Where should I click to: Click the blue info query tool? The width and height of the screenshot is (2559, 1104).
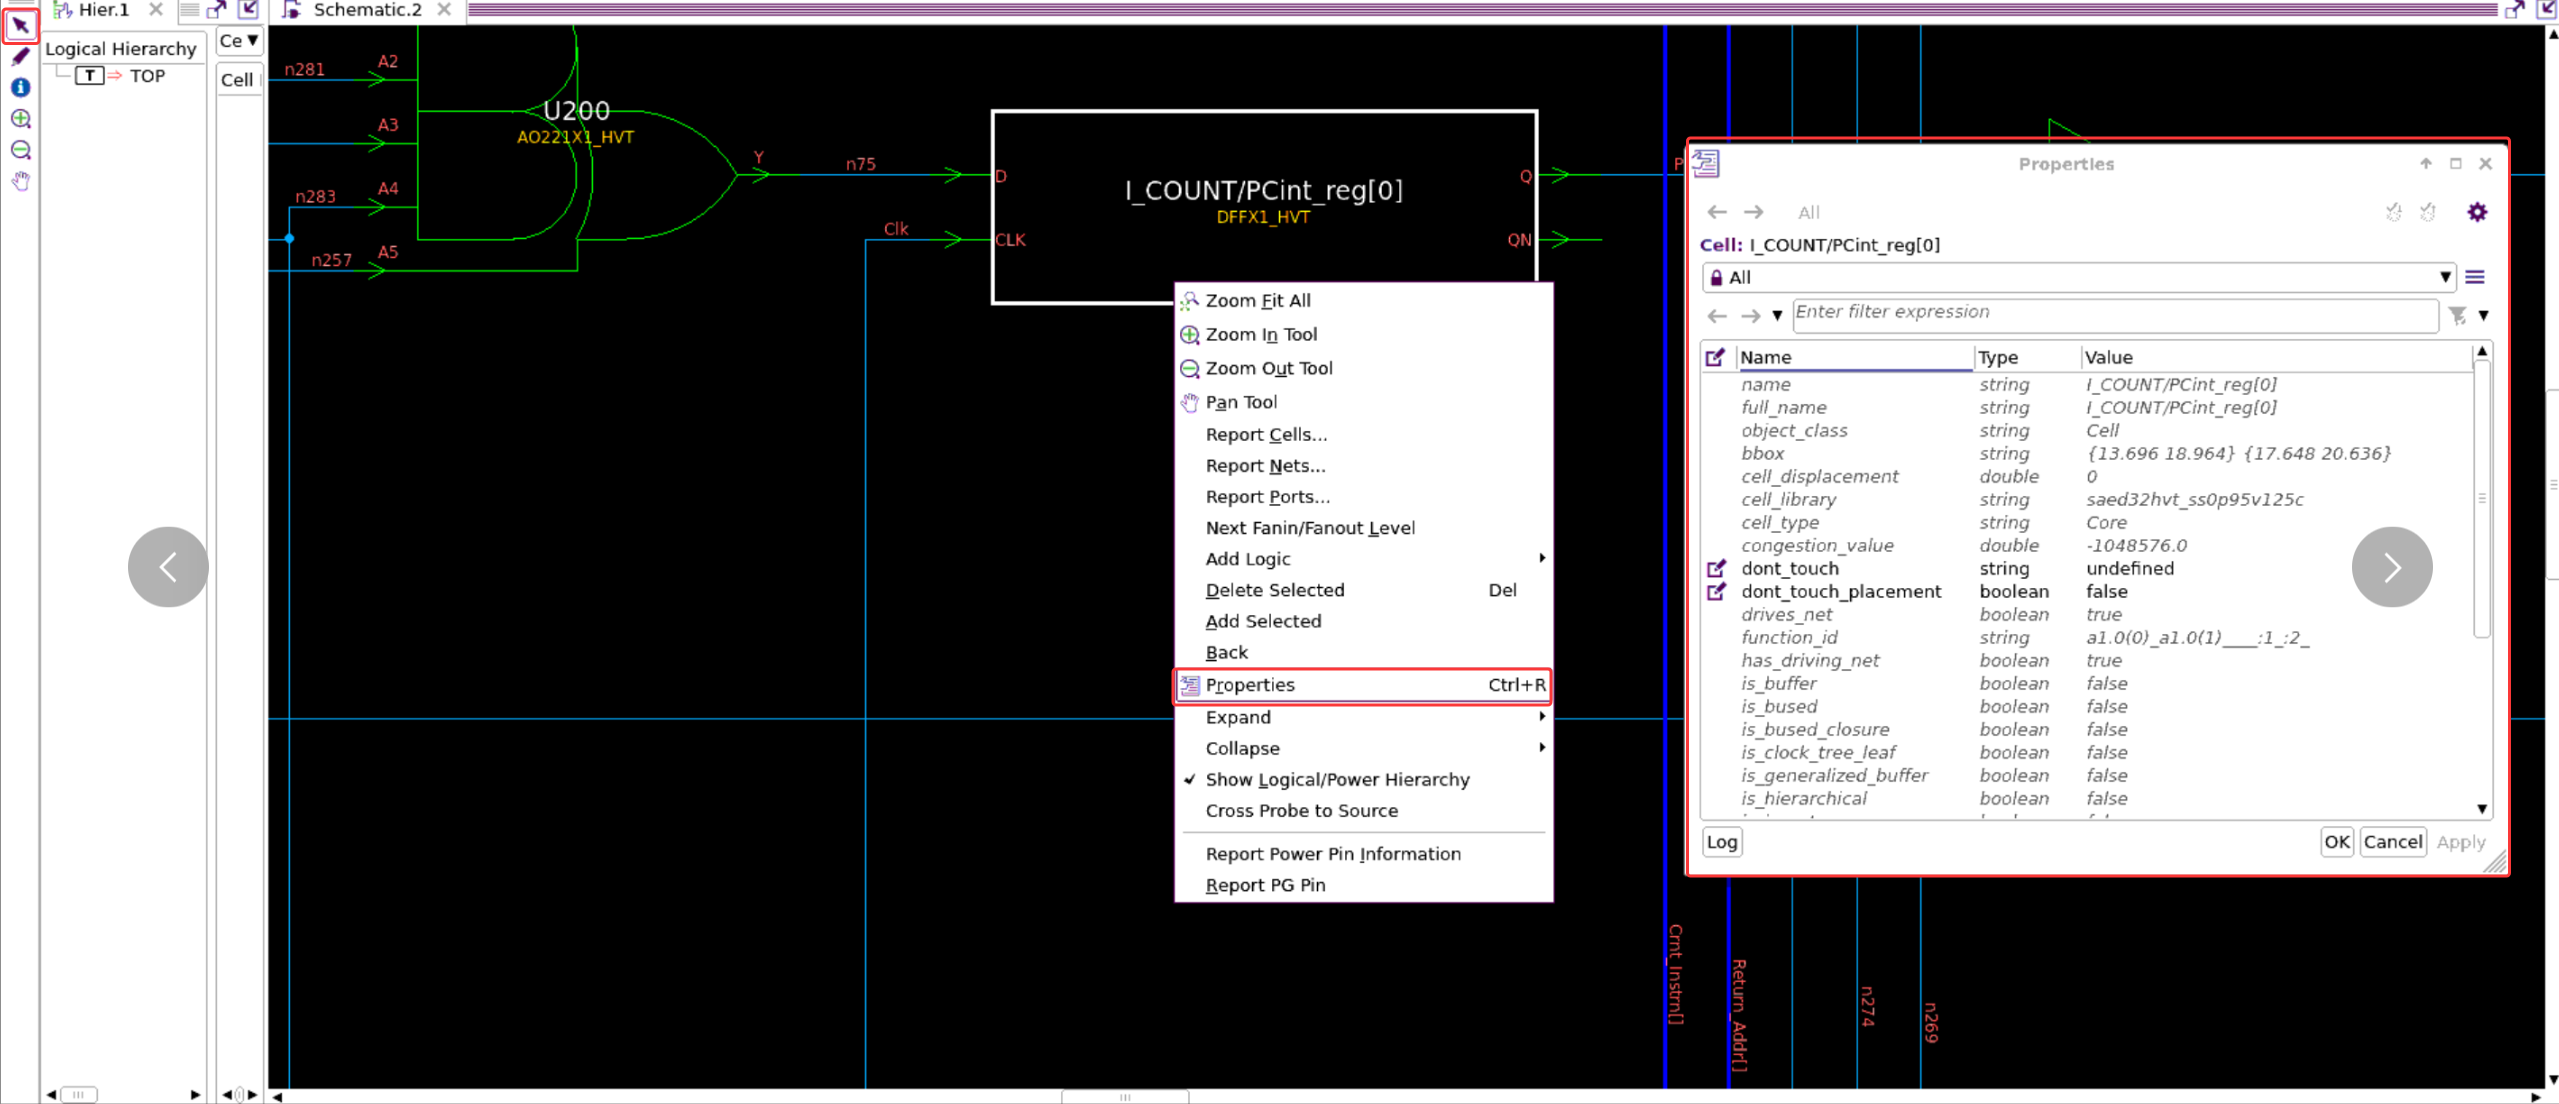coord(20,88)
